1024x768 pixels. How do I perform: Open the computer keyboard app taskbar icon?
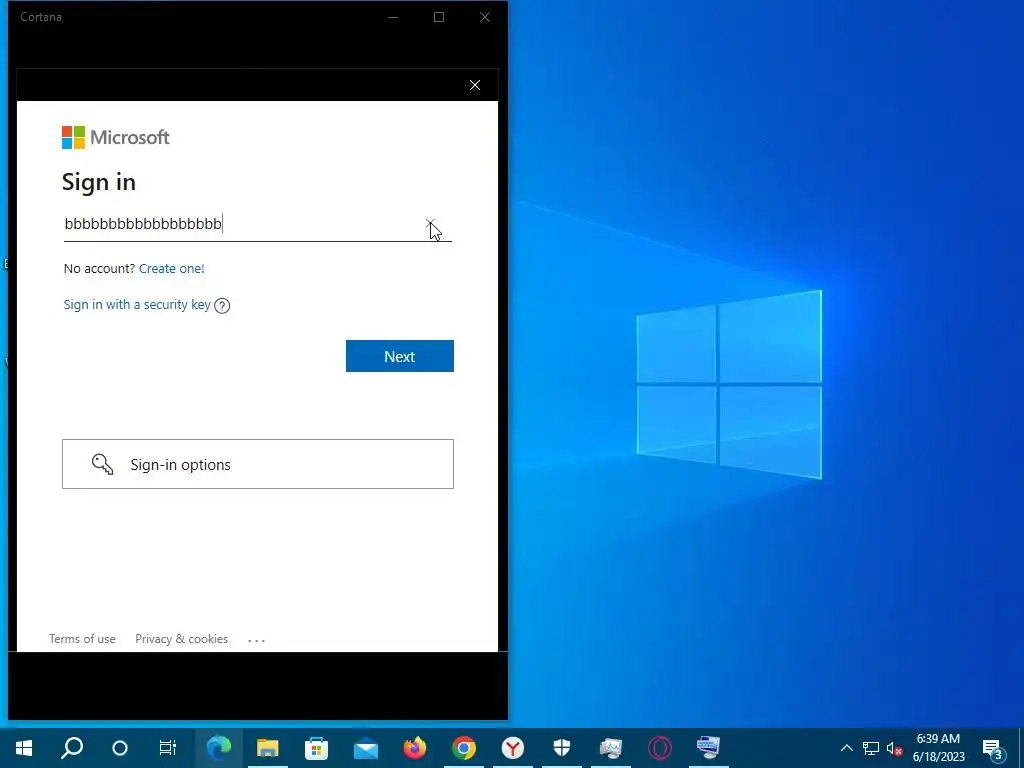point(709,748)
